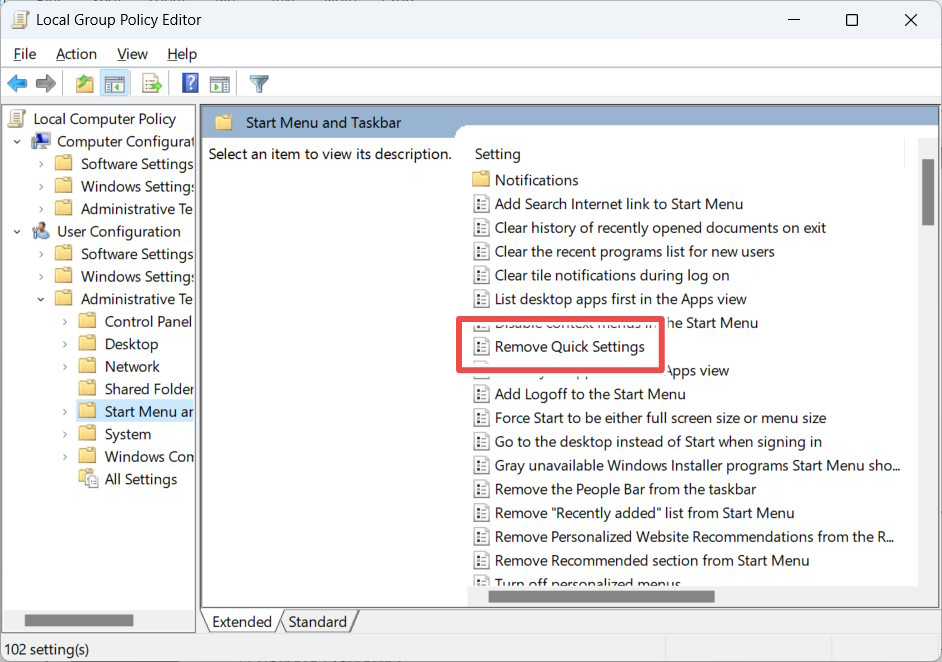
Task: Click the Notifications folder in the settings list
Action: pos(536,179)
